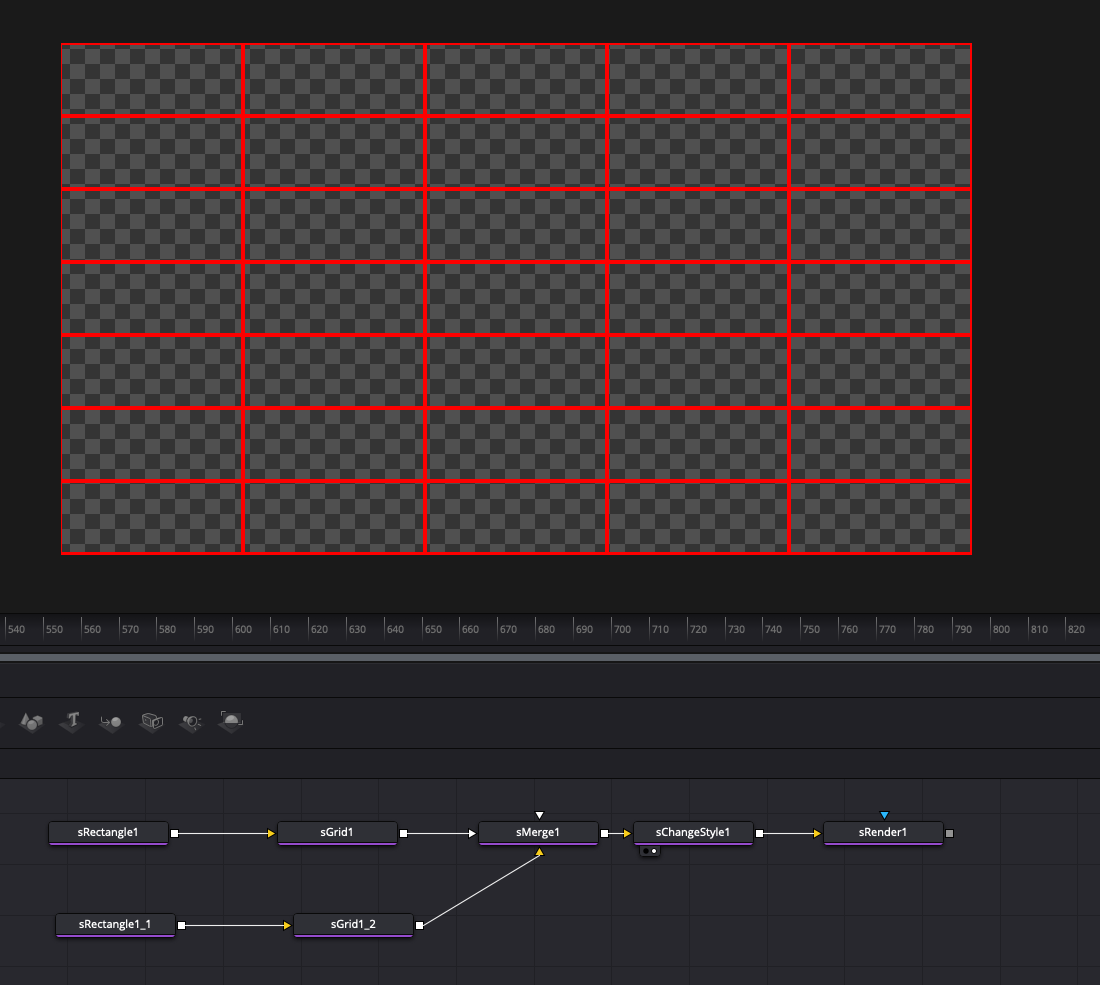Jump to frame 540 on time ruler
The height and width of the screenshot is (985, 1100).
[x=16, y=629]
